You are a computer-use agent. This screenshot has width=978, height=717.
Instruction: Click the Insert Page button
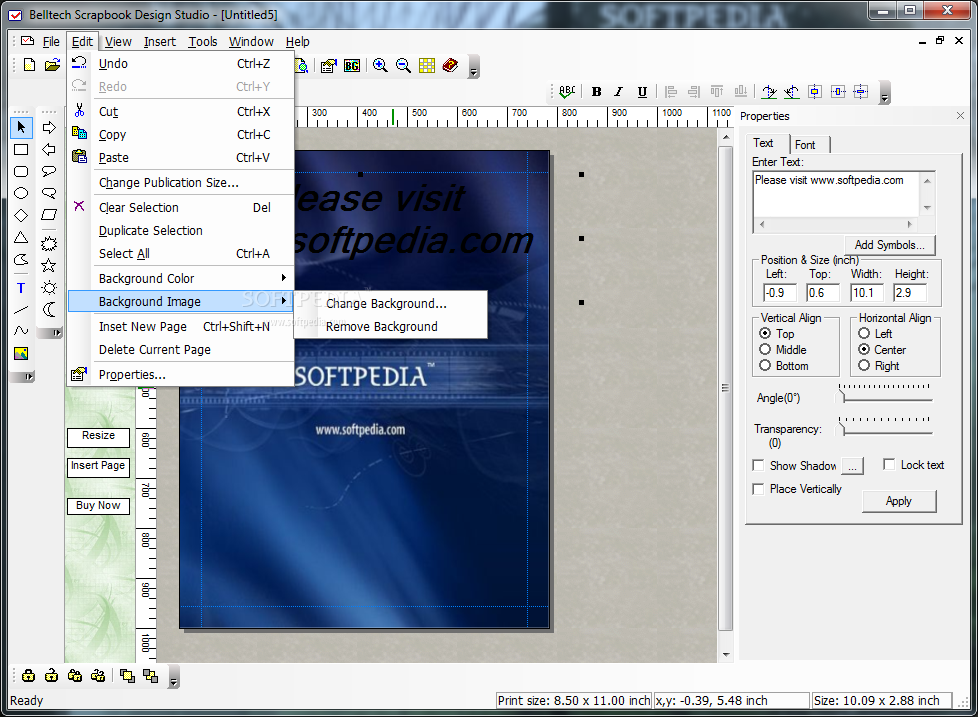[x=99, y=466]
